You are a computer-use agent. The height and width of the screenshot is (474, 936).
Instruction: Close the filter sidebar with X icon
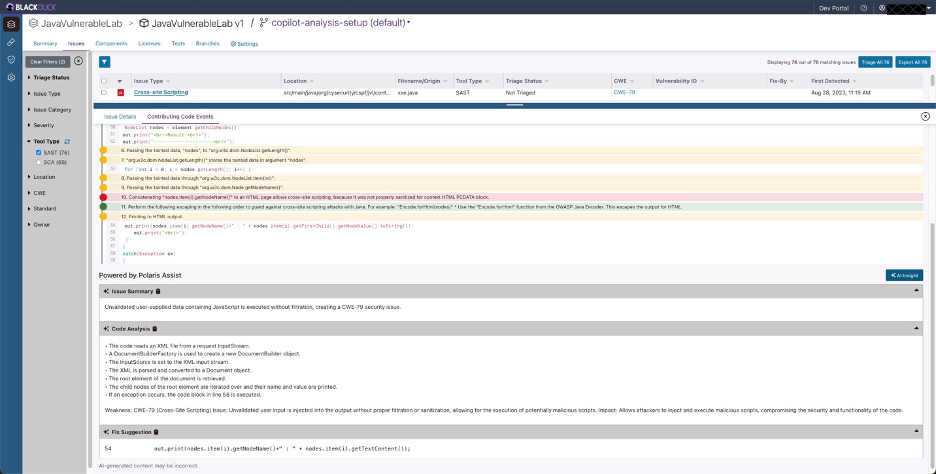[x=79, y=62]
